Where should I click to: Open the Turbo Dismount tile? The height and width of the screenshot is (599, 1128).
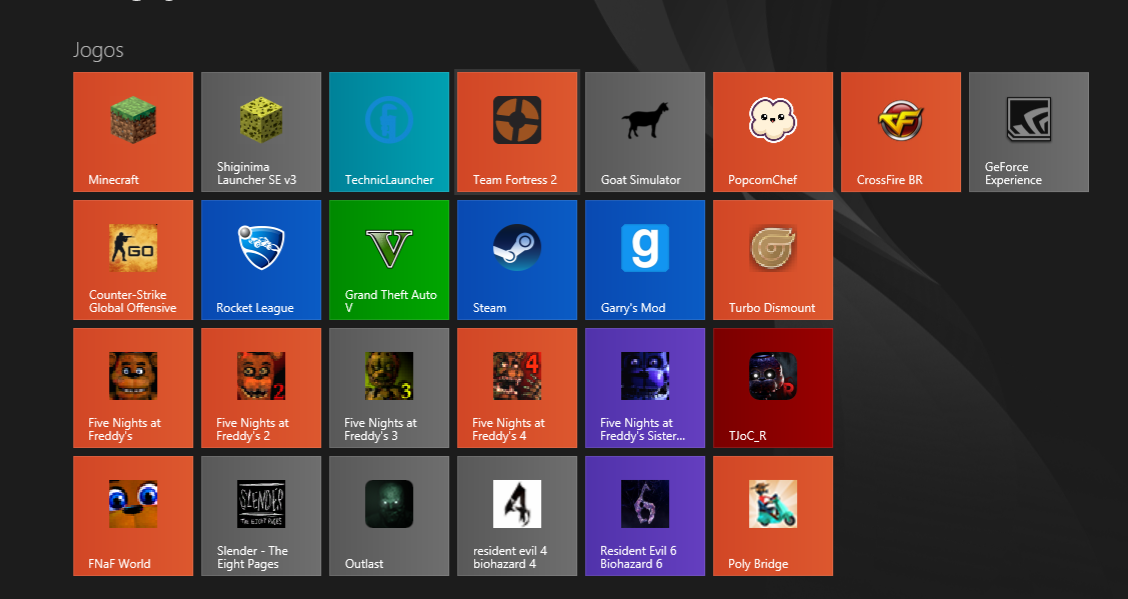click(773, 260)
